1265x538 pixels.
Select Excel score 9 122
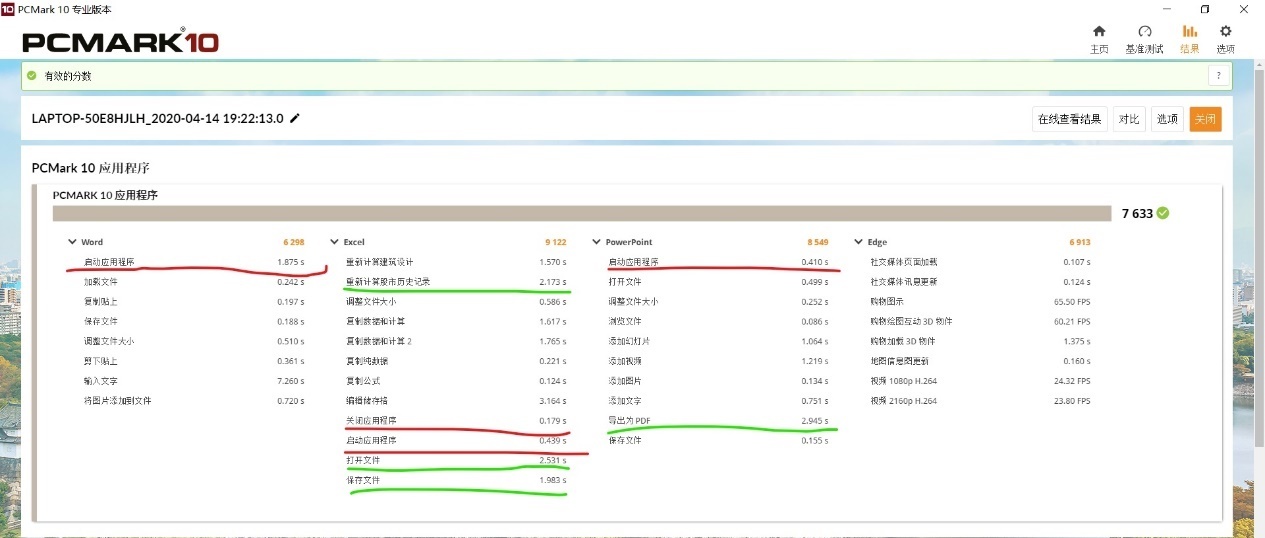tap(555, 242)
